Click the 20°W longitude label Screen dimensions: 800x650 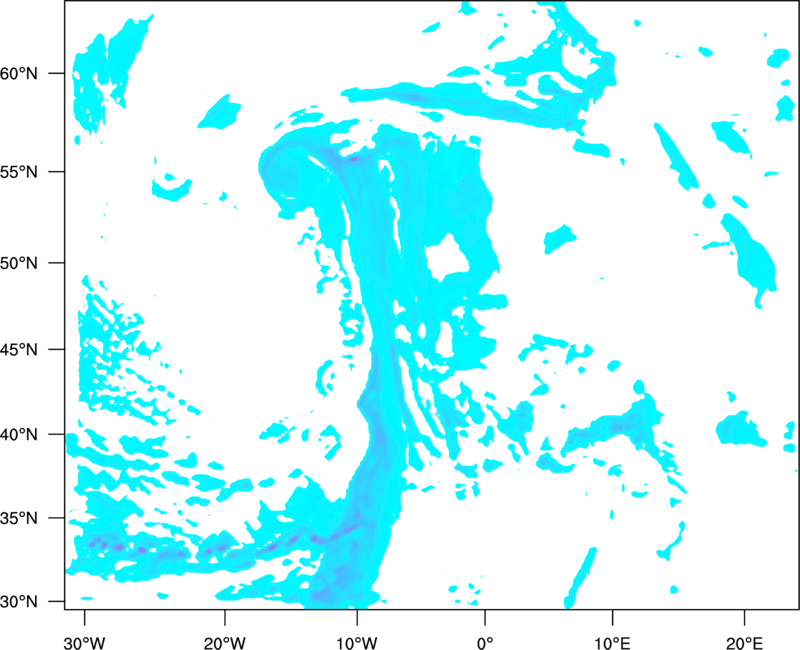click(x=225, y=643)
